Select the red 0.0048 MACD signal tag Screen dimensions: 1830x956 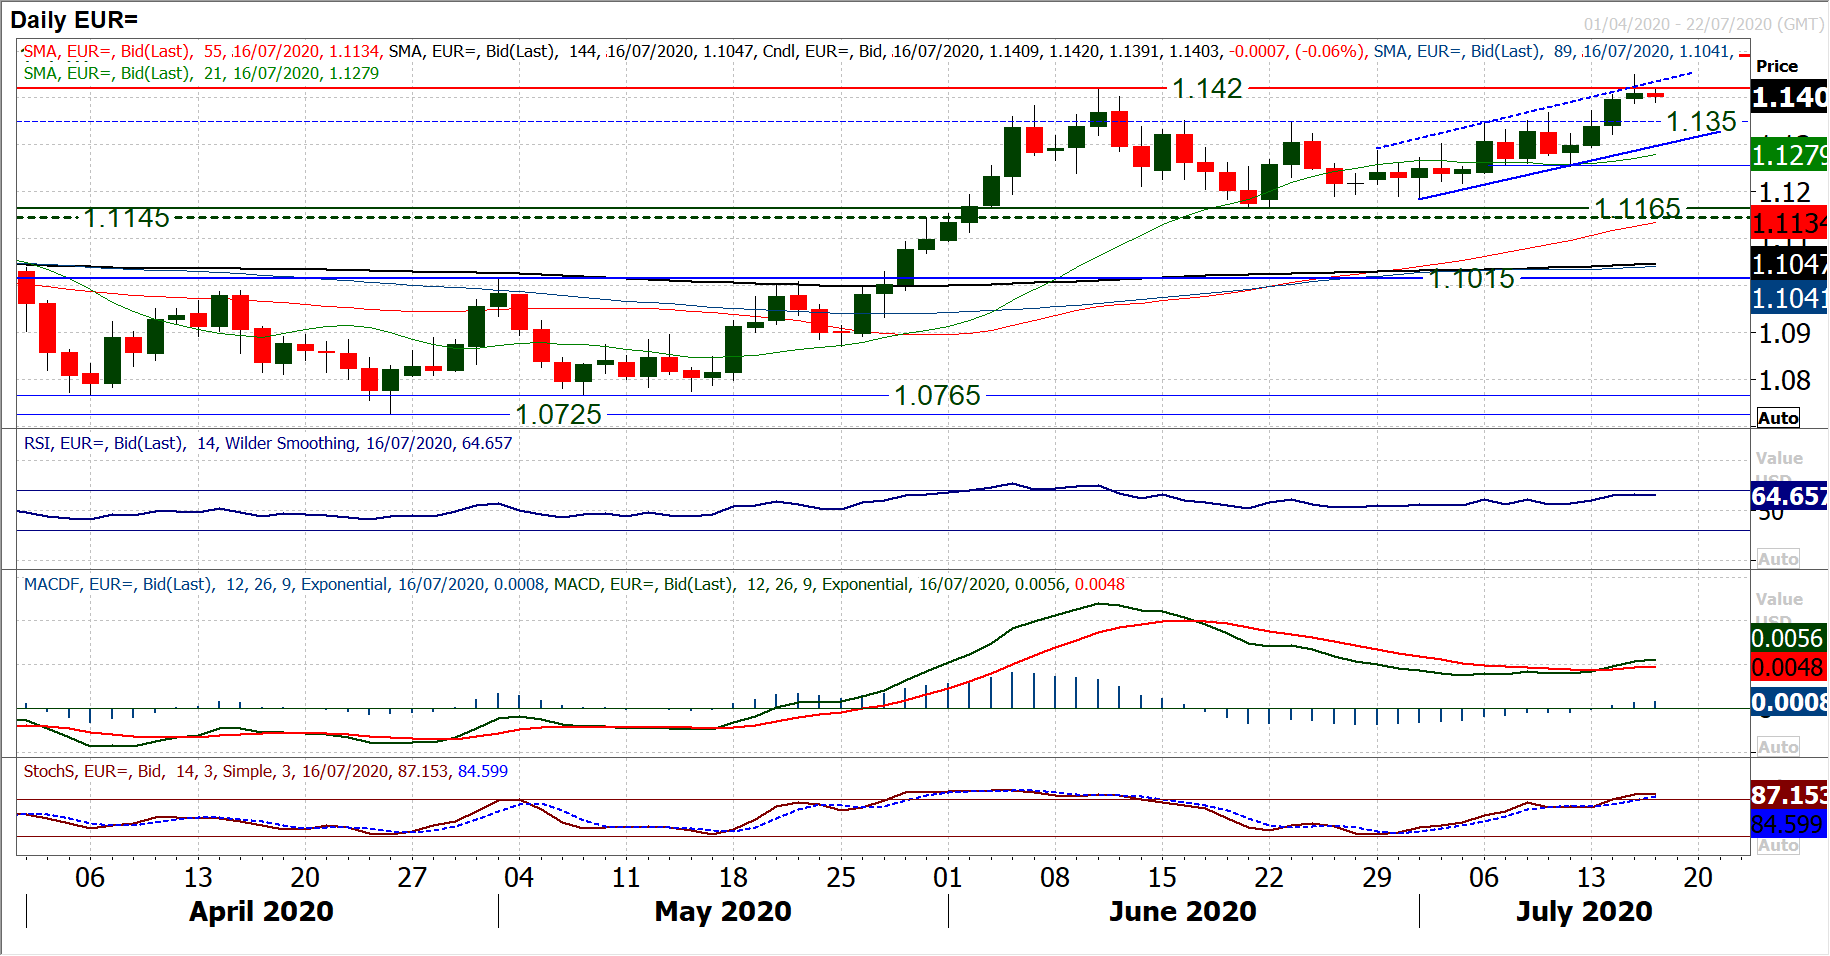click(x=1788, y=667)
